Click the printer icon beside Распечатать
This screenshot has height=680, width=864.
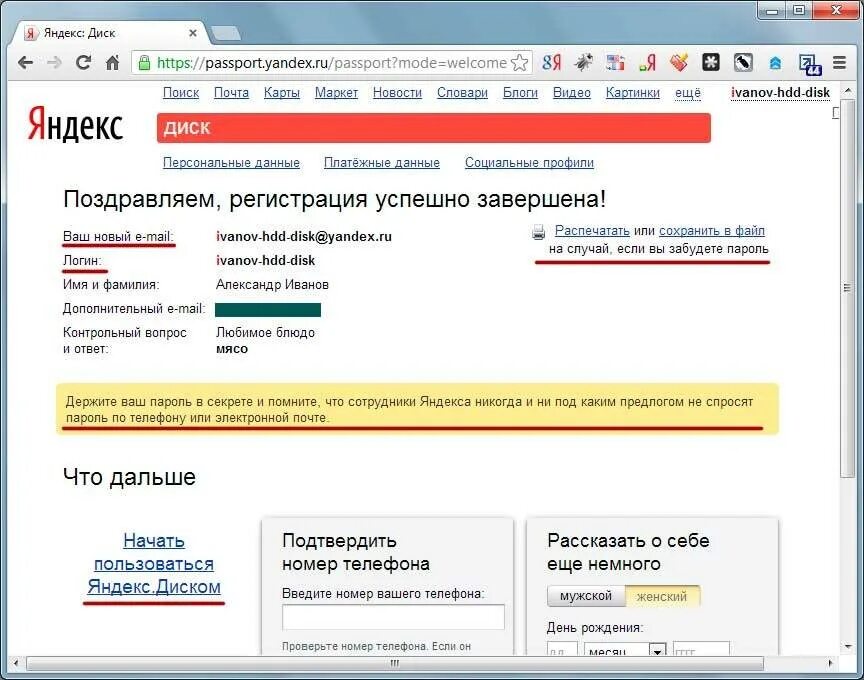point(539,232)
